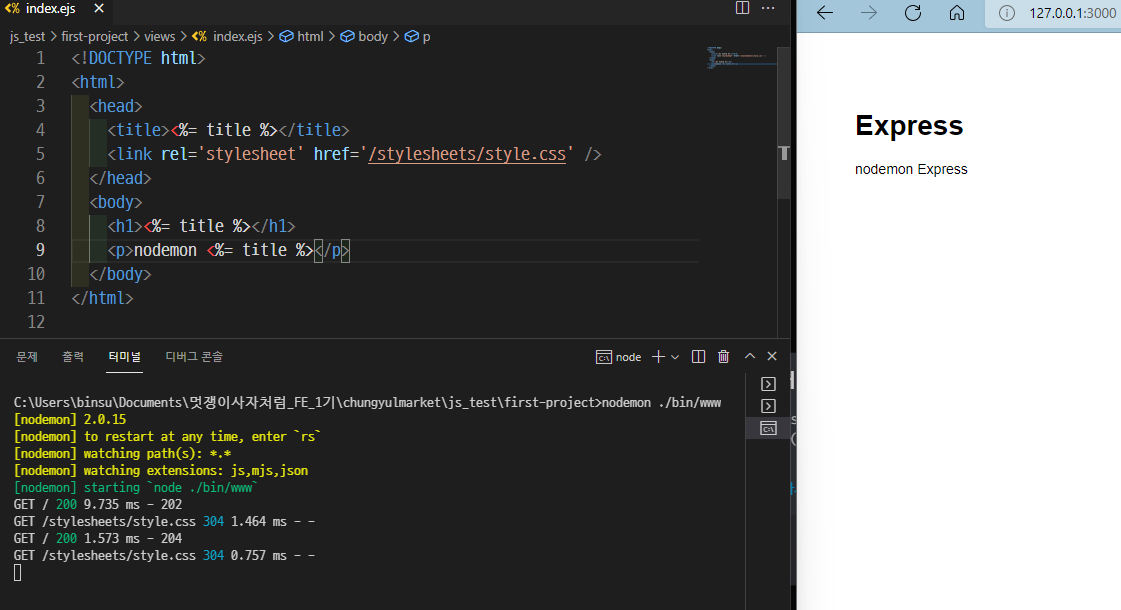This screenshot has height=610, width=1121.
Task: Click 'GET / 200 9.735 ms' log line
Action: (x=98, y=505)
